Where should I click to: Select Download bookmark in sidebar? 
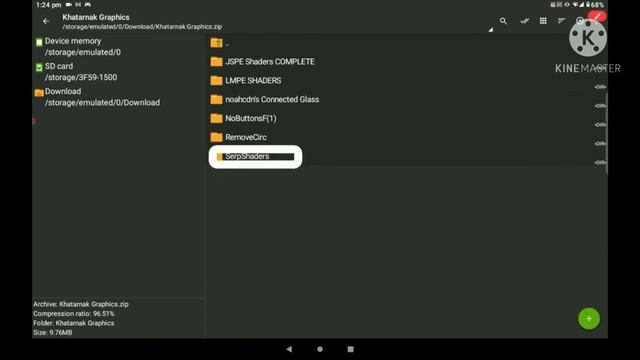click(x=118, y=97)
